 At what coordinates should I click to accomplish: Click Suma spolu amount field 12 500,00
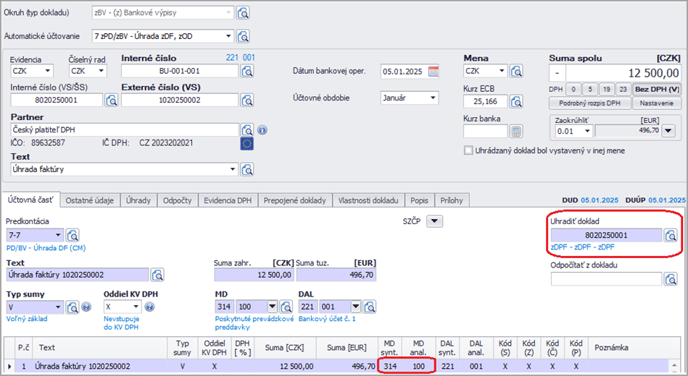click(x=624, y=73)
